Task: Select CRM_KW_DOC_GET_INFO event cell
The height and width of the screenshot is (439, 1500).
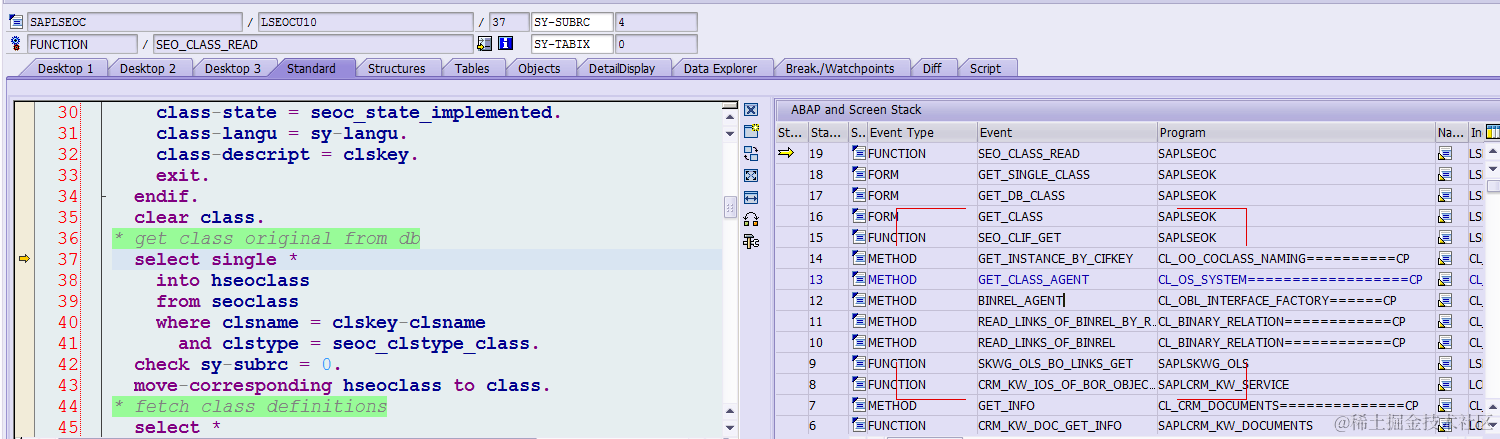Action: point(1067,426)
